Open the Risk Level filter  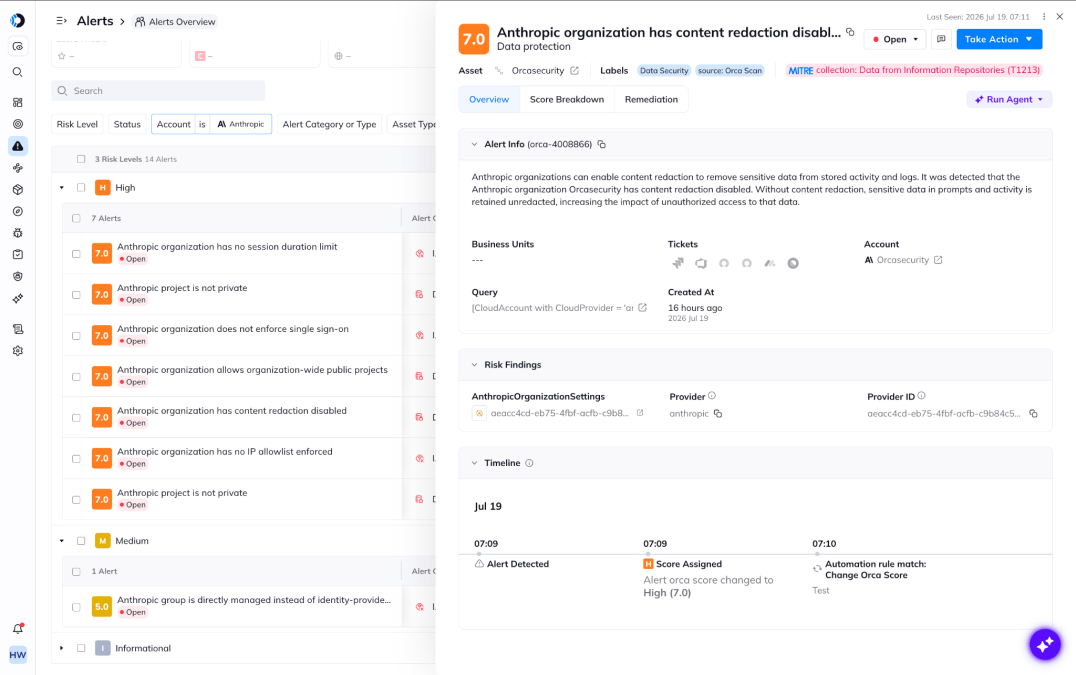[77, 124]
